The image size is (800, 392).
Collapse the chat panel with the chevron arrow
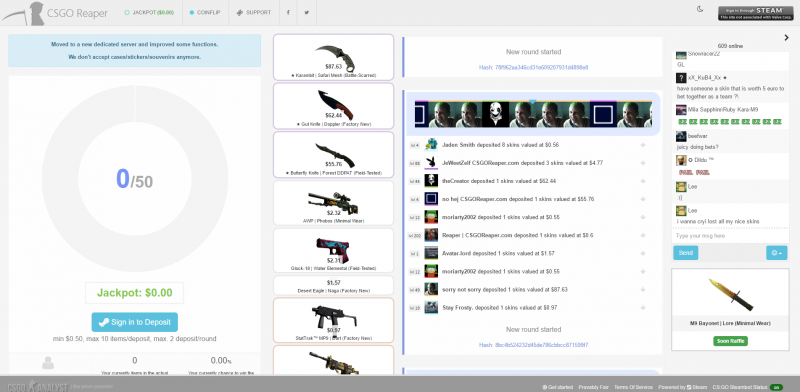coord(786,37)
